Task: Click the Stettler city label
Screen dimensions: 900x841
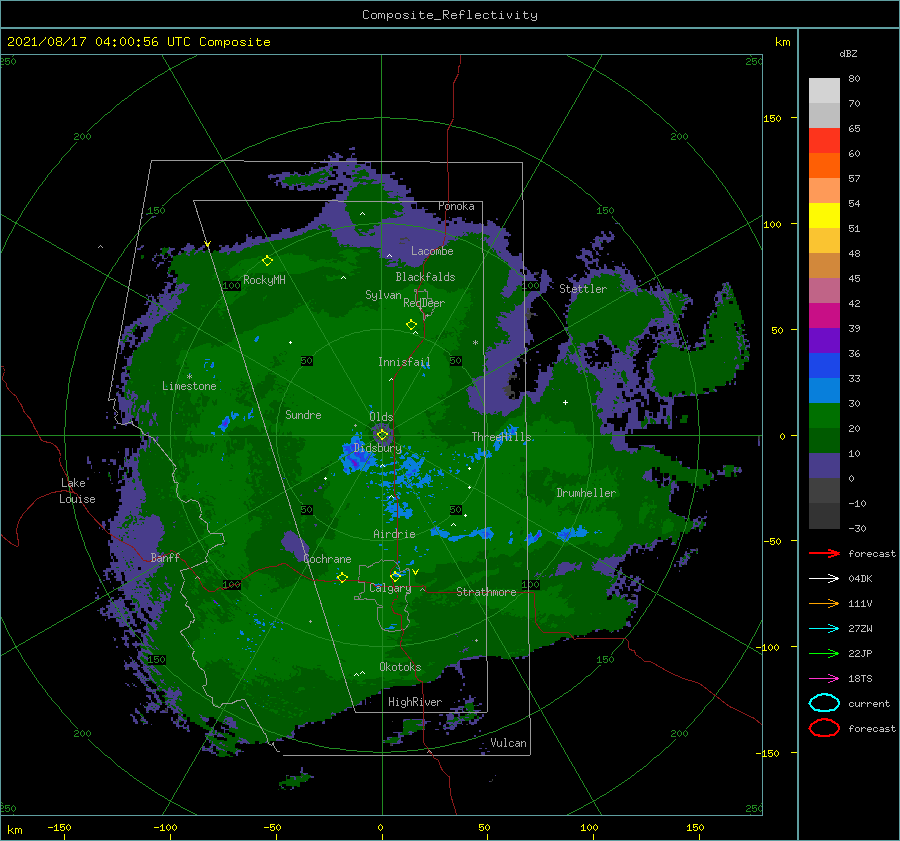Action: click(x=583, y=289)
